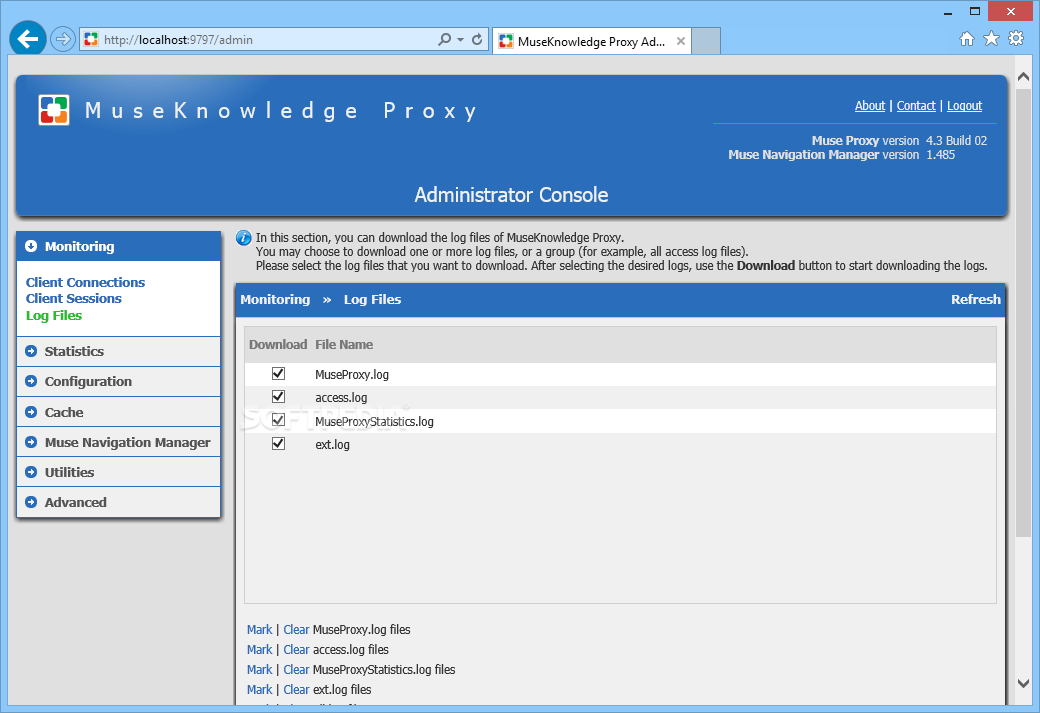Viewport: 1040px width, 713px height.
Task: Collapse the Monitoring section arrow icon
Action: tap(31, 246)
